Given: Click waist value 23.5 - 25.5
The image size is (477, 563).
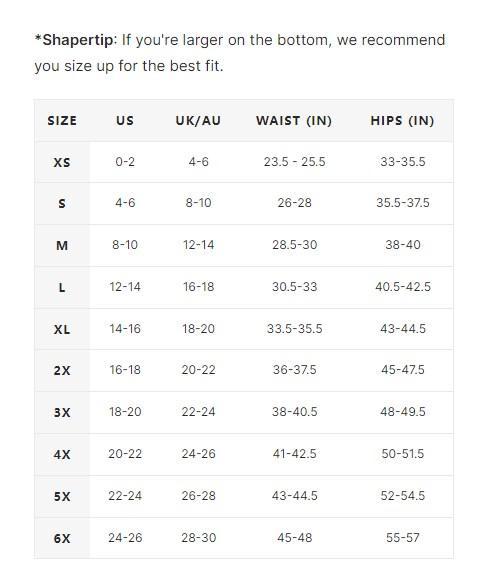Looking at the screenshot, I should tap(295, 162).
